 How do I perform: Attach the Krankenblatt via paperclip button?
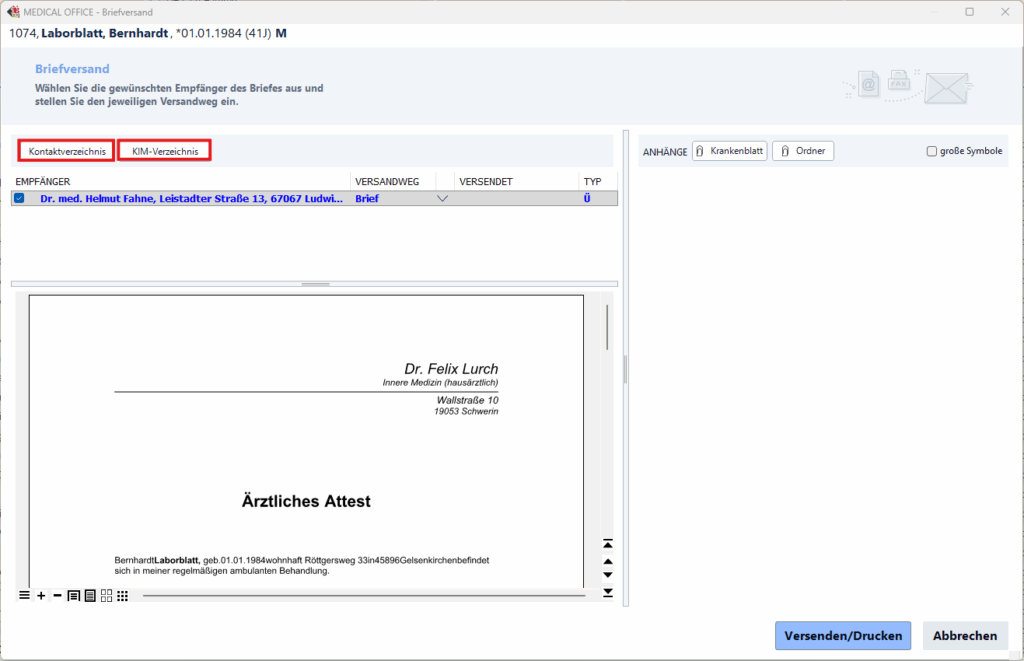(729, 151)
